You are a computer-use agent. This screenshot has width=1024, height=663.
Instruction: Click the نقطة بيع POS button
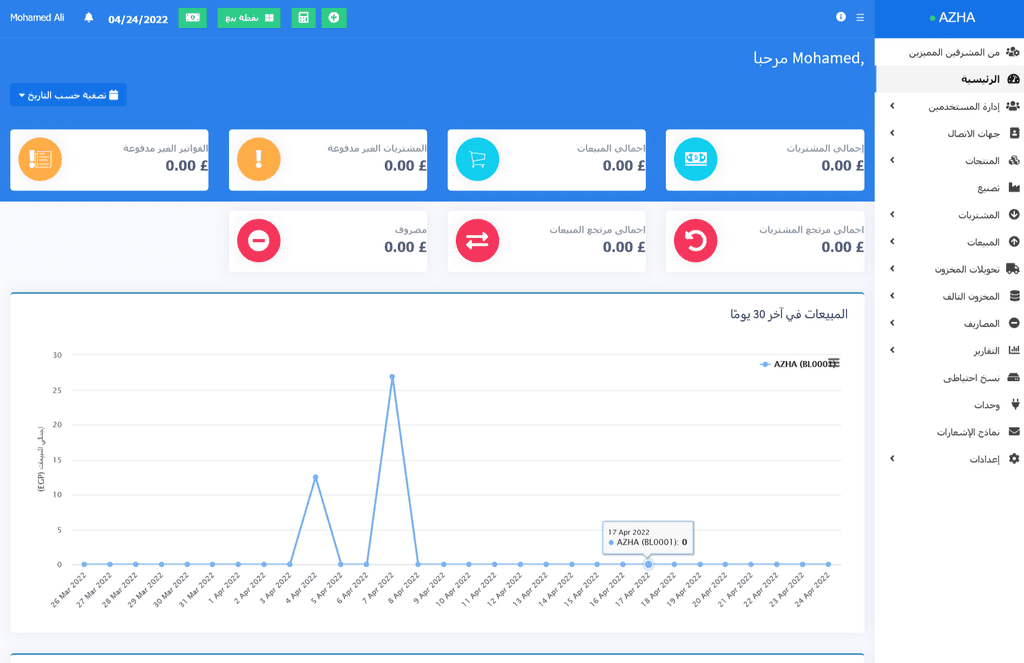(249, 18)
